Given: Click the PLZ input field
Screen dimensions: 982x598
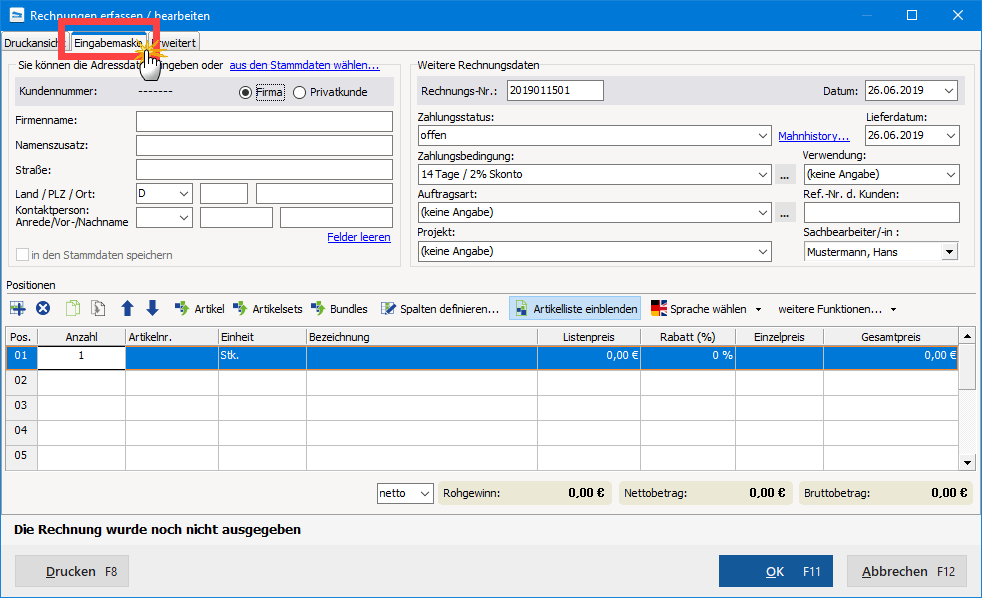Looking at the screenshot, I should click(224, 193).
